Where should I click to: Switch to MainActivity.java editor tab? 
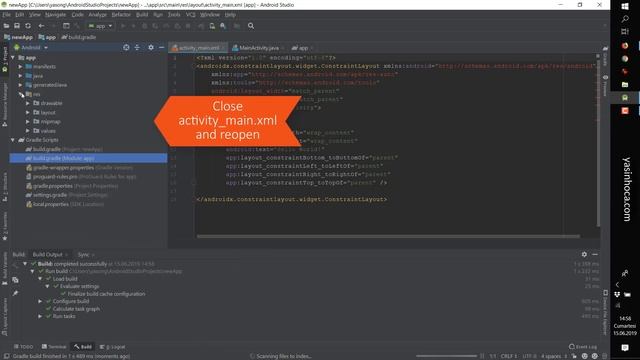(258, 48)
